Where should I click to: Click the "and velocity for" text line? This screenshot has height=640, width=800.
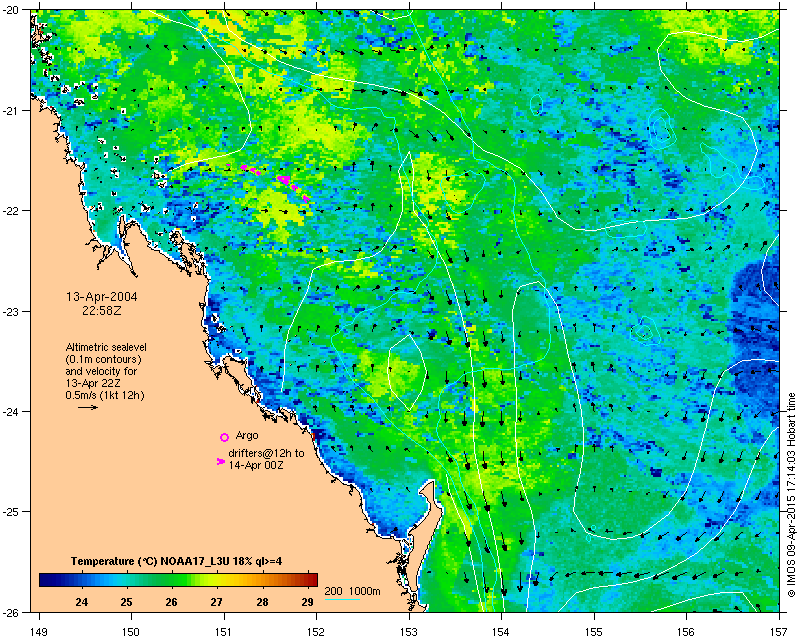[x=101, y=371]
